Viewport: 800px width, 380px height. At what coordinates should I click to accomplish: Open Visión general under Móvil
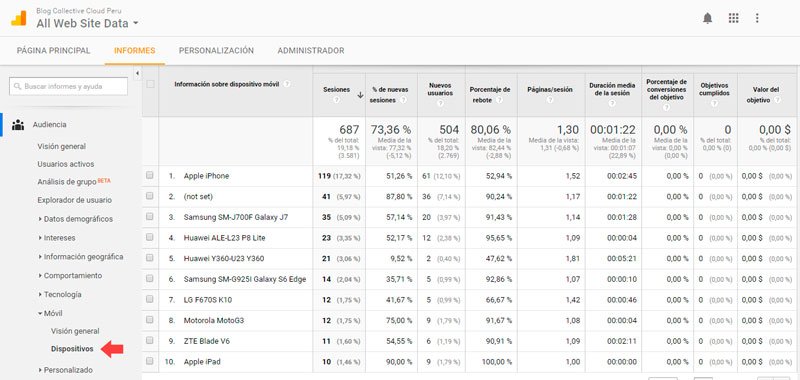point(75,331)
